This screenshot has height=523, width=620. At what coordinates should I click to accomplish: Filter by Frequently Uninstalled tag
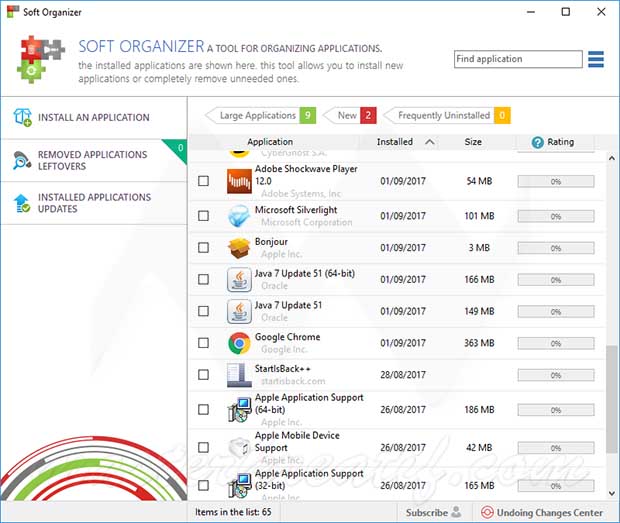tap(447, 115)
